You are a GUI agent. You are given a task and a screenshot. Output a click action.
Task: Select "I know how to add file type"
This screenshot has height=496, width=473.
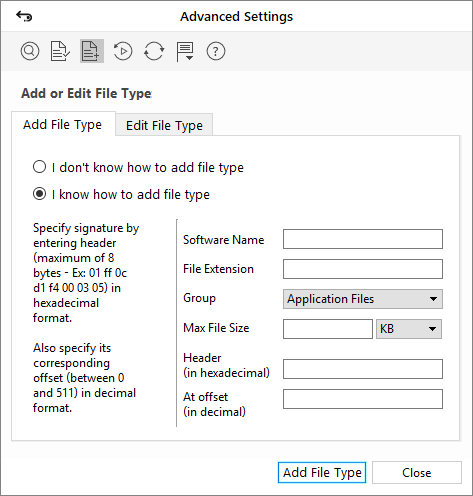pos(121,194)
